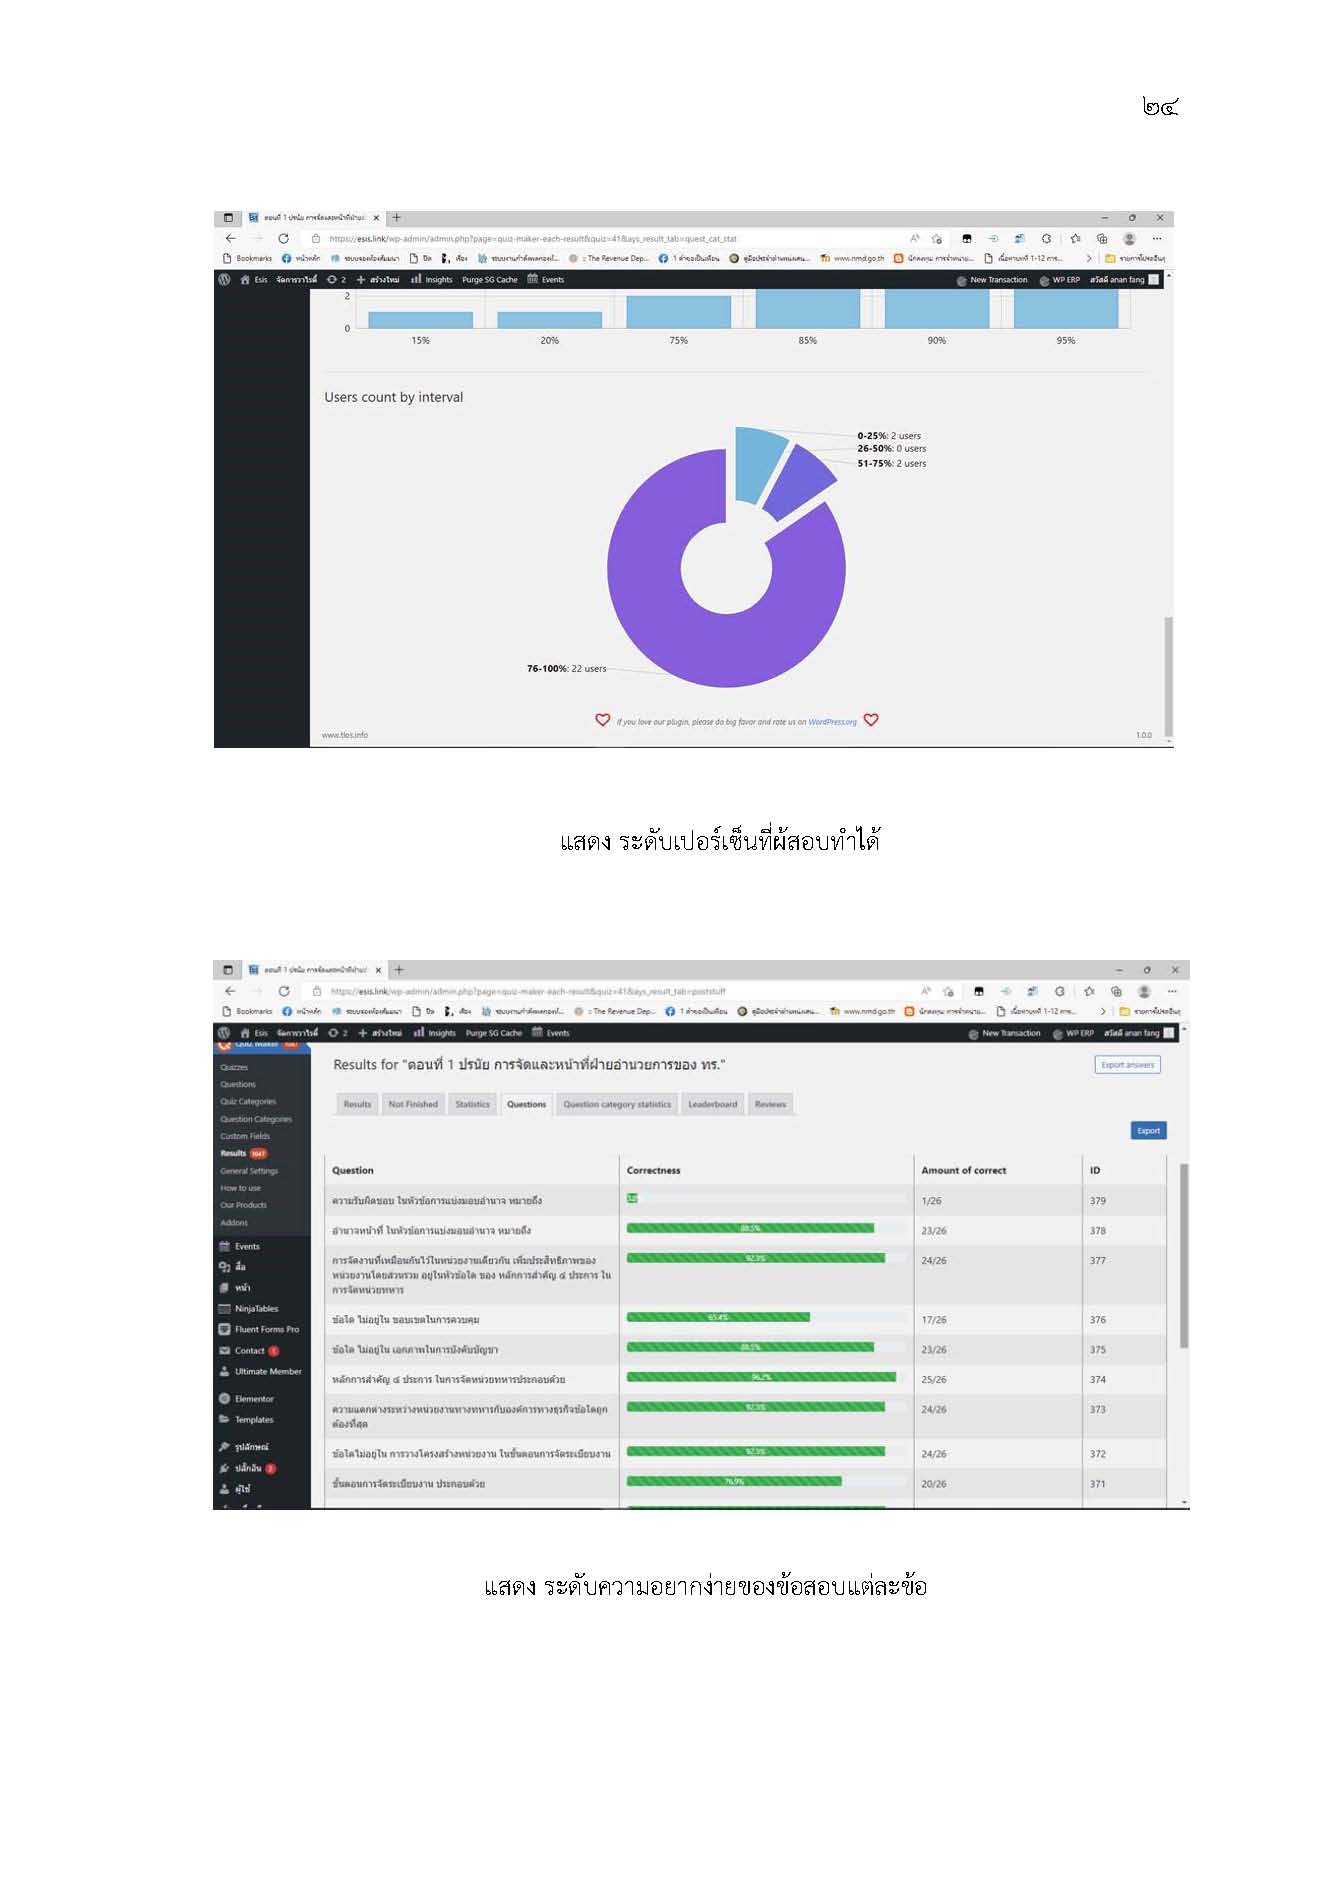The height and width of the screenshot is (1895, 1340).
Task: Open the Reviews tab
Action: [x=771, y=1104]
